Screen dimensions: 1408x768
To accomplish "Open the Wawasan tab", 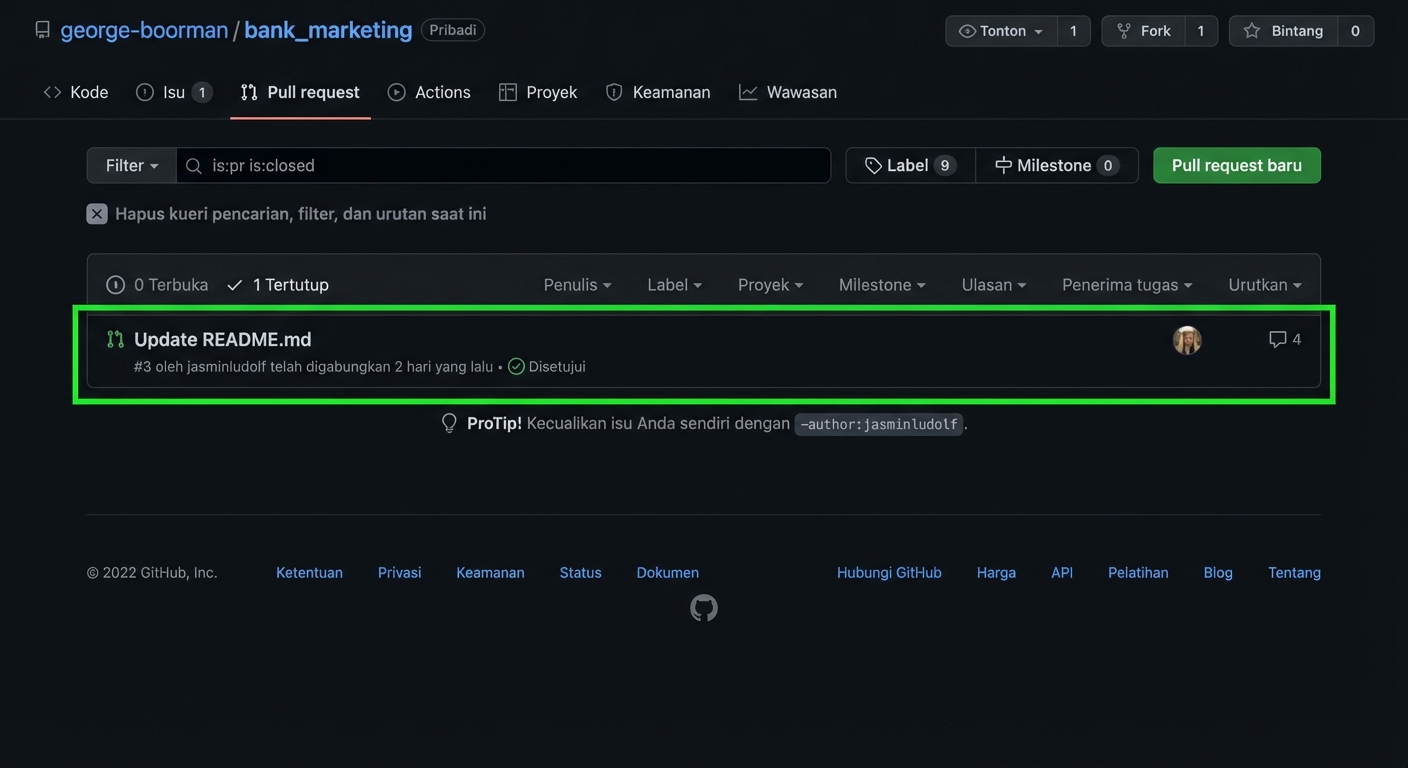I will (788, 92).
